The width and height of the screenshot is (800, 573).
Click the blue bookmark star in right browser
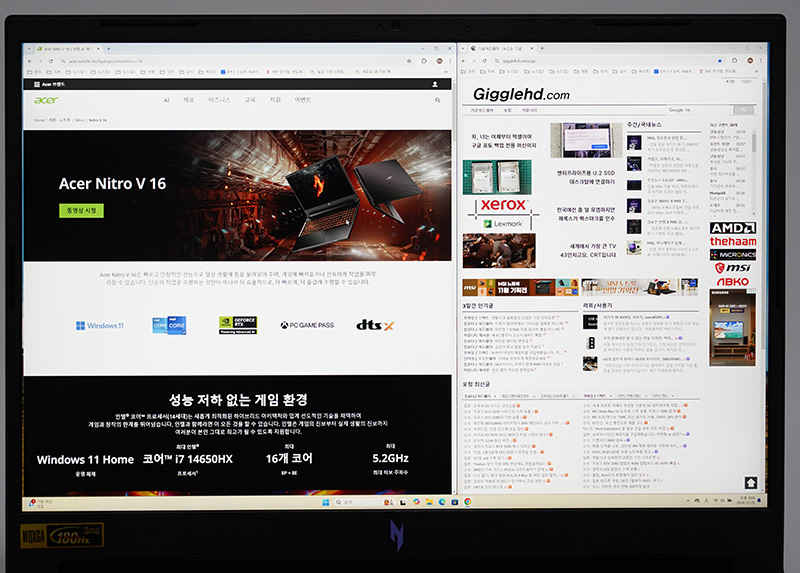[x=720, y=61]
